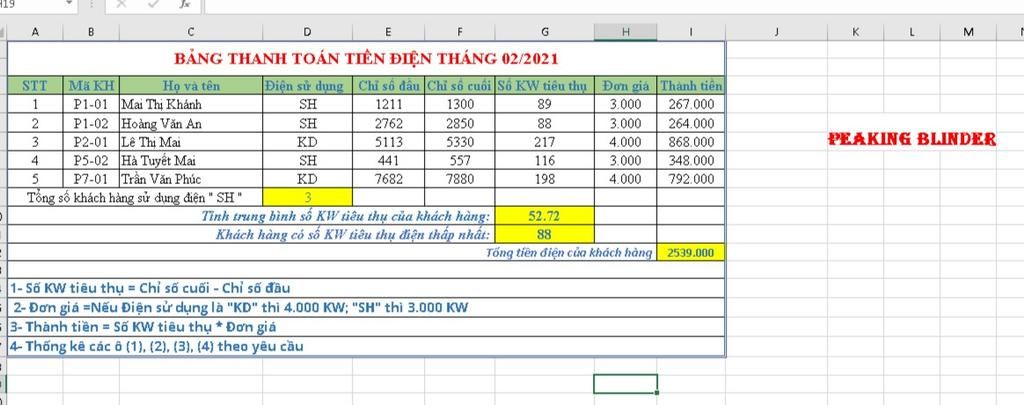The image size is (1024, 405).
Task: Select the column A header
Action: [35, 32]
